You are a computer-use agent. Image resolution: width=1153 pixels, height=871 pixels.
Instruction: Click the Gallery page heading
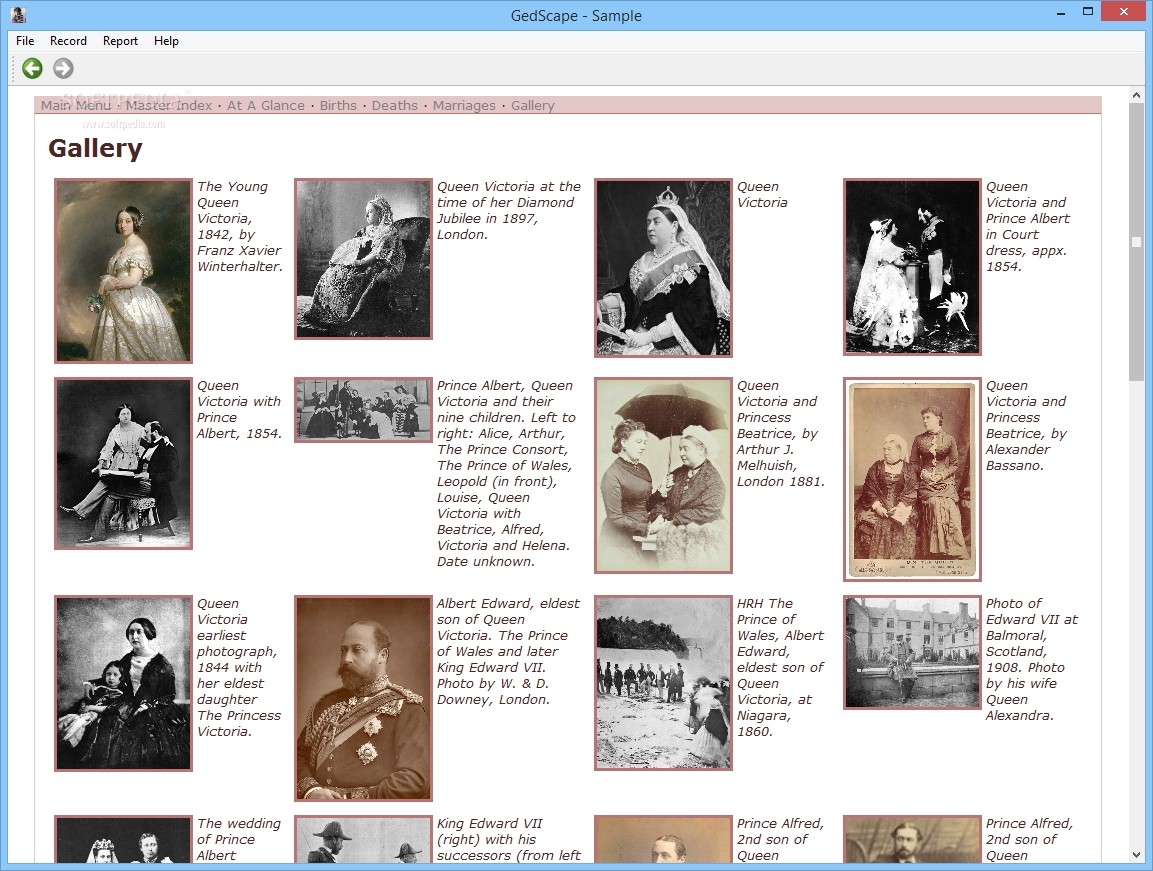pyautogui.click(x=96, y=148)
